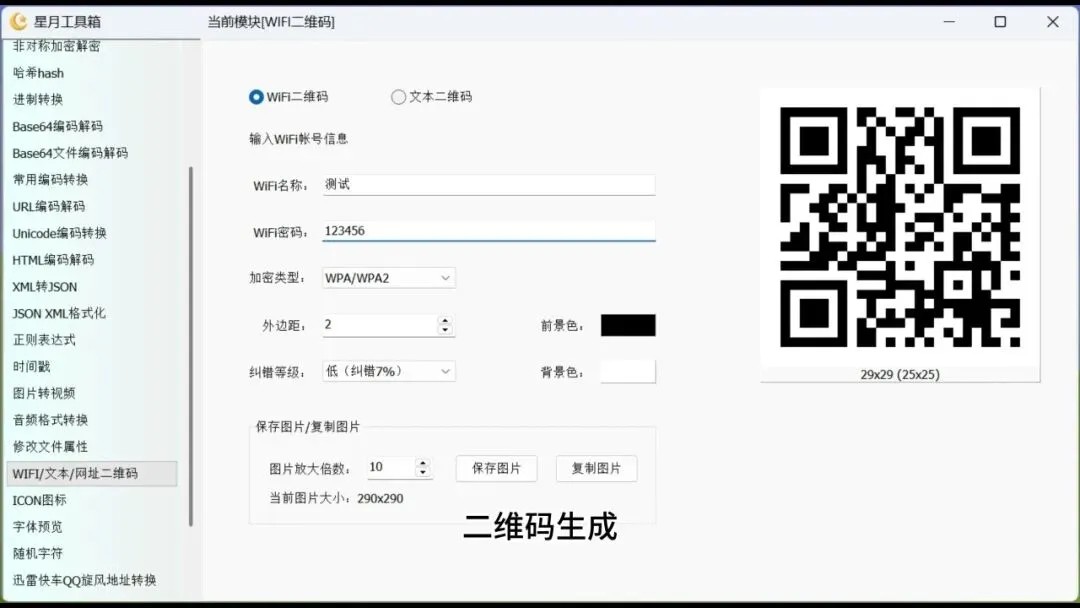1080x608 pixels.
Task: Click the 复制图片 button
Action: pos(596,468)
